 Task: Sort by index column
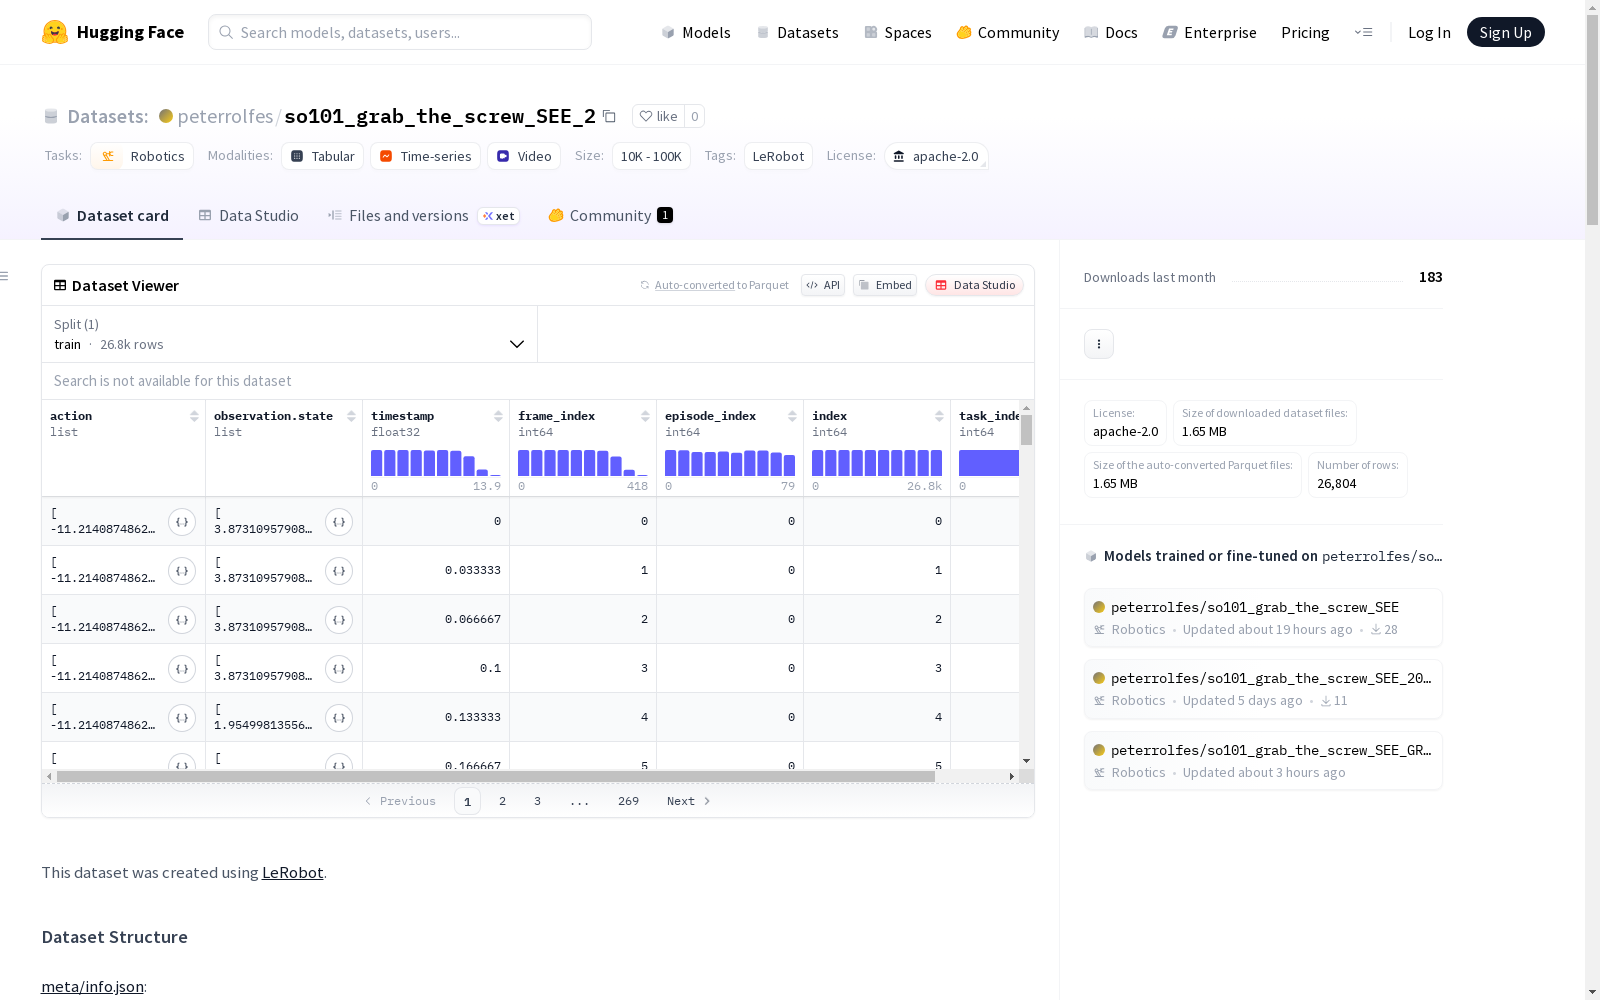(x=939, y=416)
